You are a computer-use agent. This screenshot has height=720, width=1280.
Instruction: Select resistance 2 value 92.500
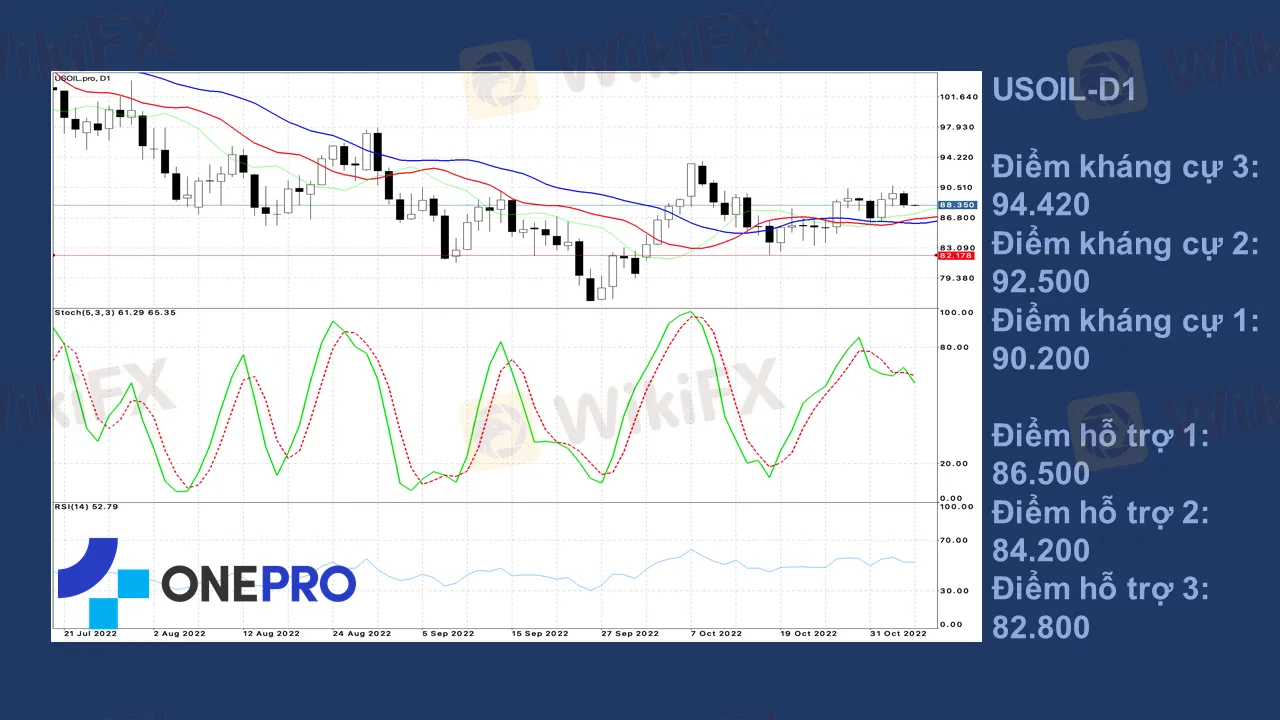(x=1040, y=282)
